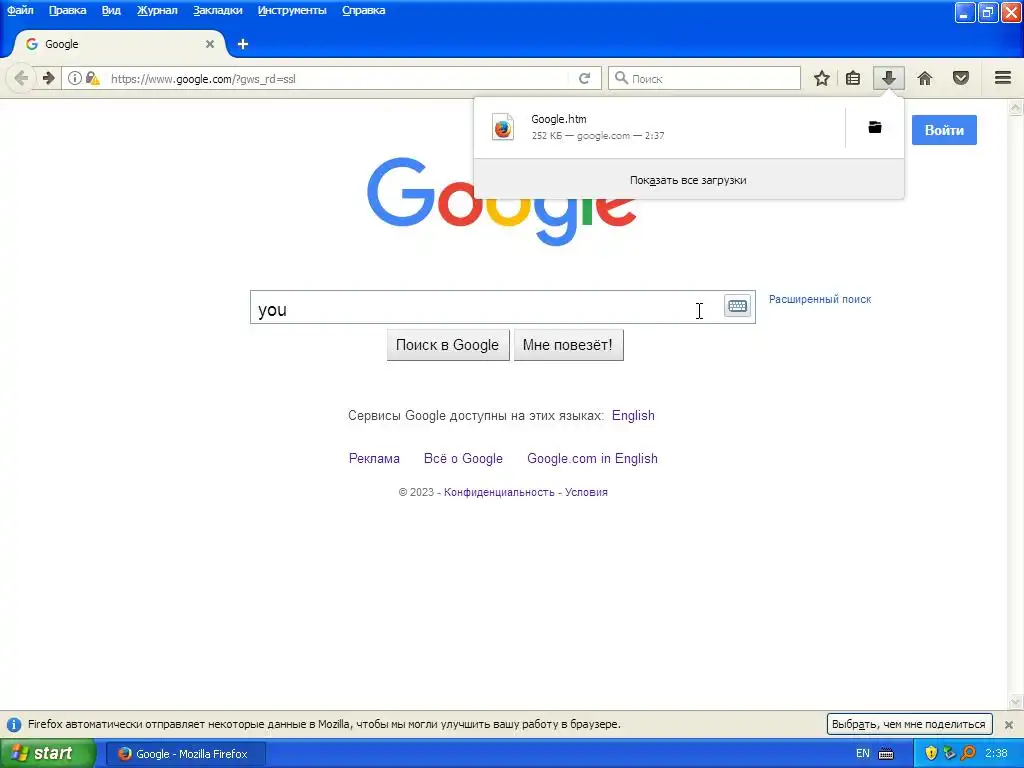Open the Реклама link
The image size is (1024, 768).
(x=374, y=458)
